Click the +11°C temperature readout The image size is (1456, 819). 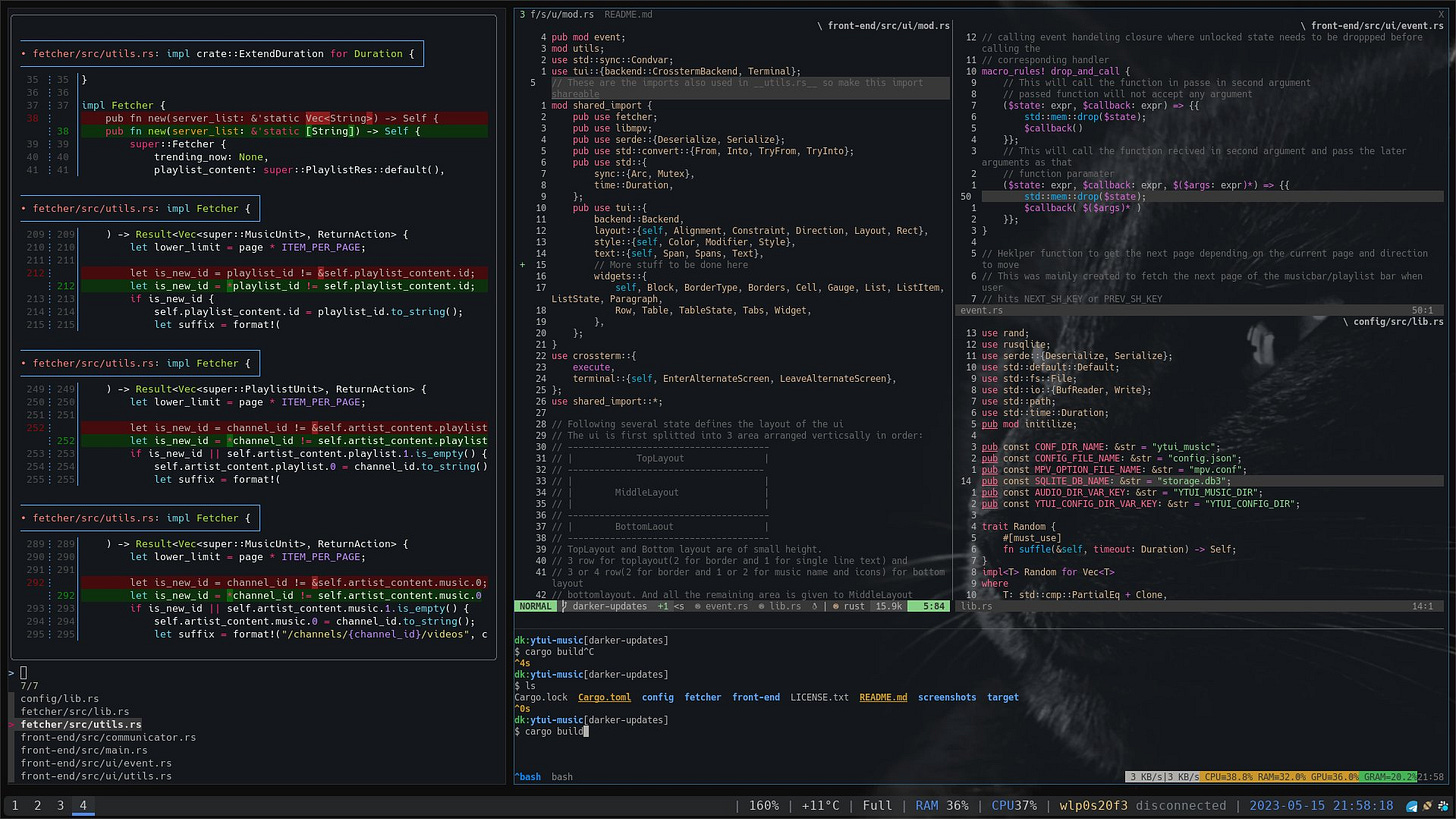click(x=820, y=805)
